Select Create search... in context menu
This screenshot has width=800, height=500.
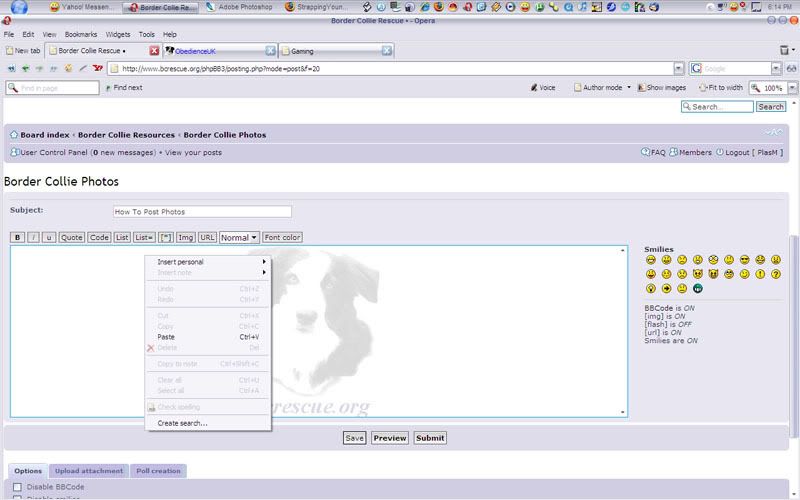point(208,423)
